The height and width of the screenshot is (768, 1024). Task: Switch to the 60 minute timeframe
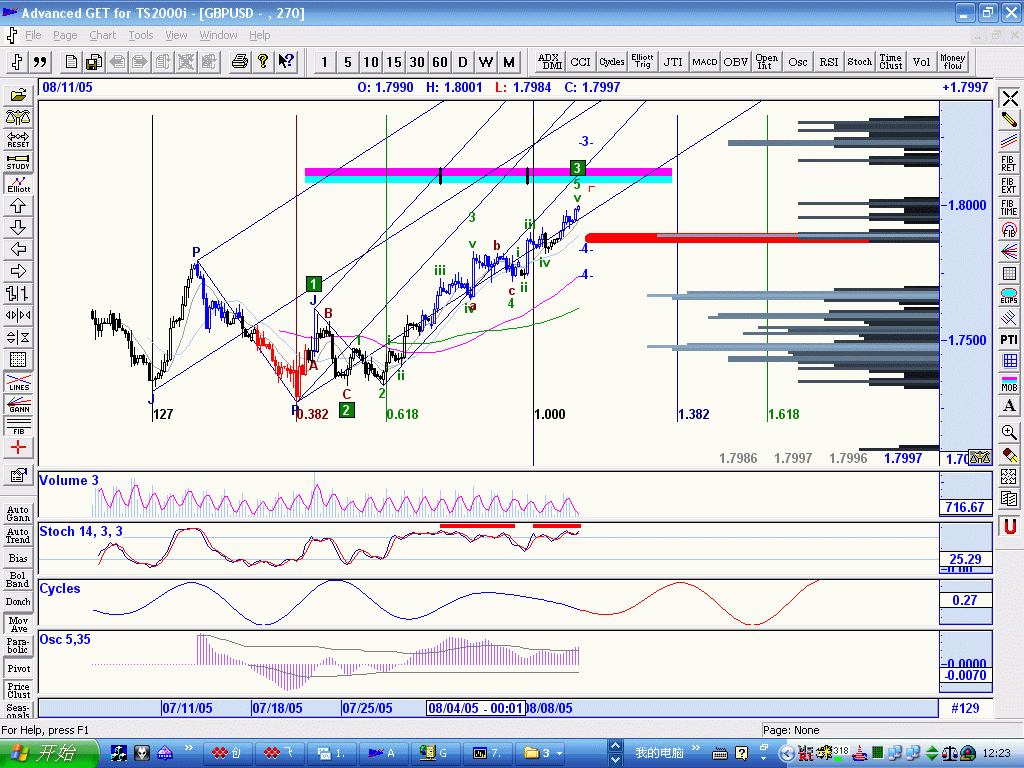click(x=439, y=62)
